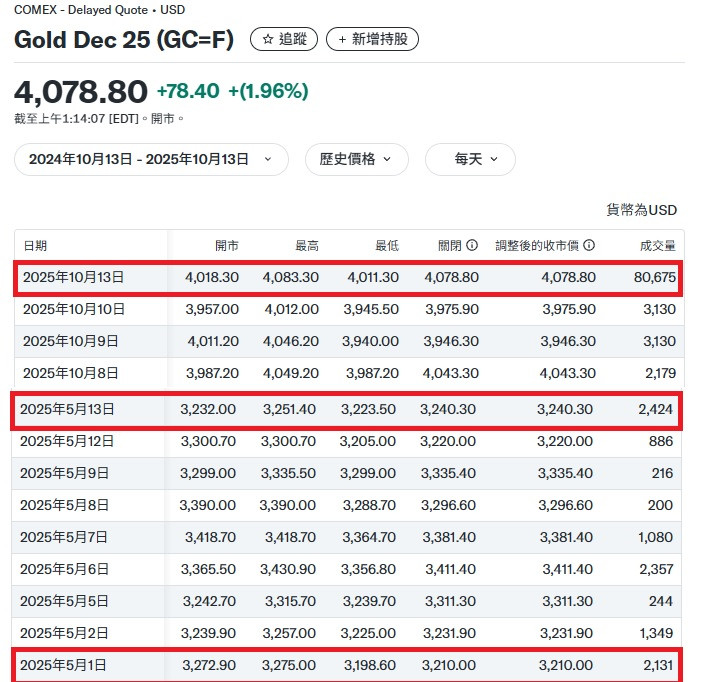Select the 開市 column header
721x682 pixels.
(227, 245)
